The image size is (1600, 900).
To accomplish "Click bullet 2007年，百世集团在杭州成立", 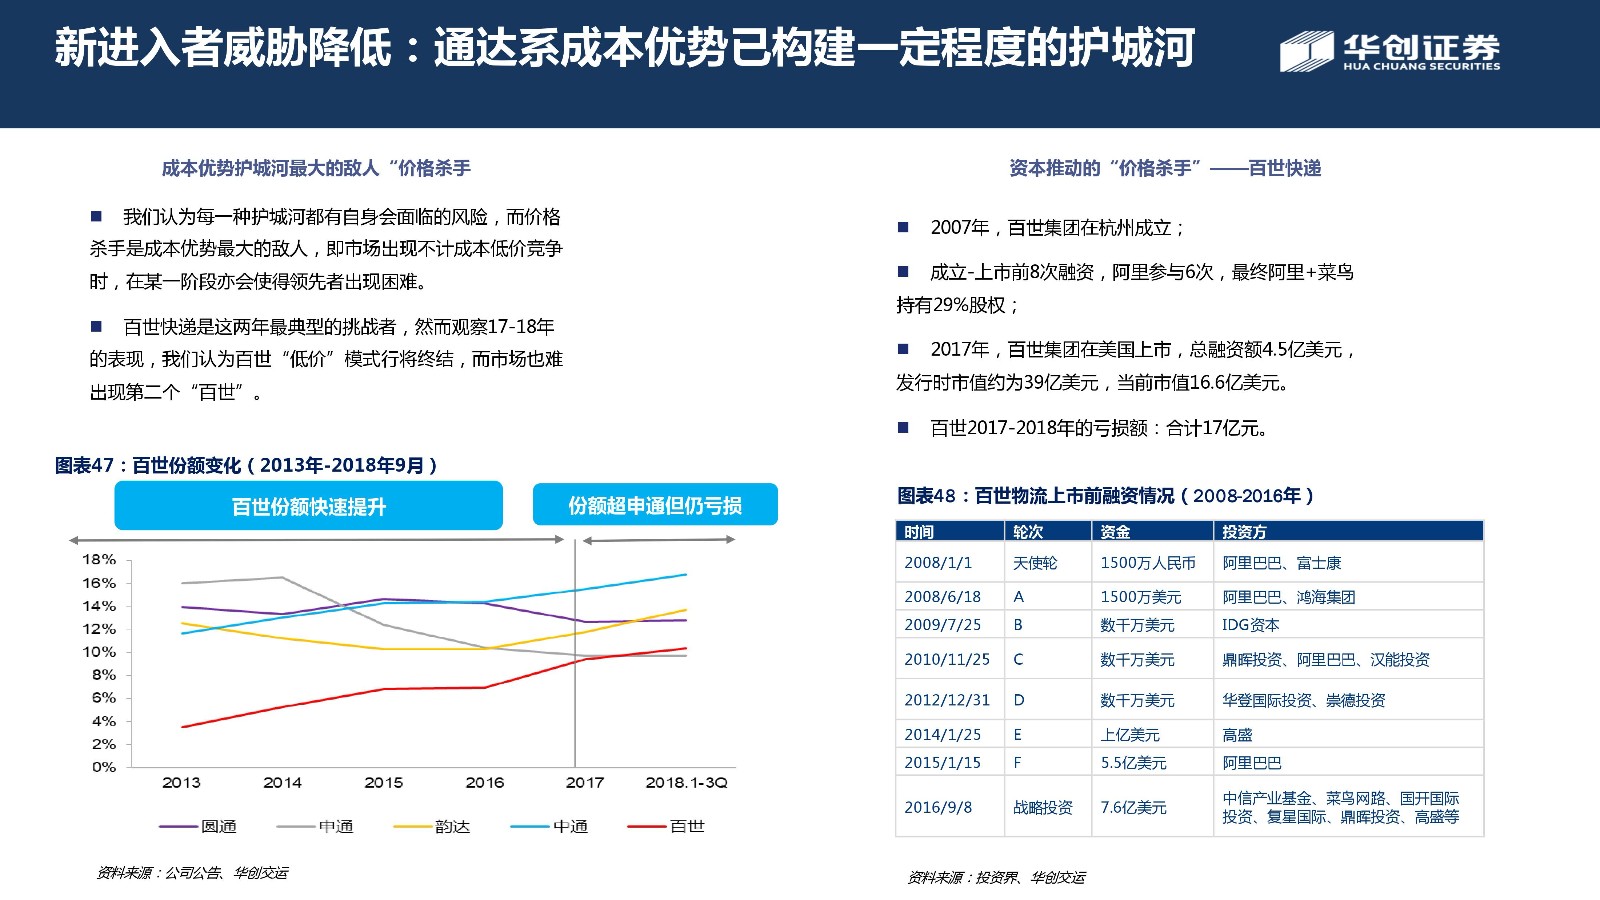I will pyautogui.click(x=1041, y=228).
